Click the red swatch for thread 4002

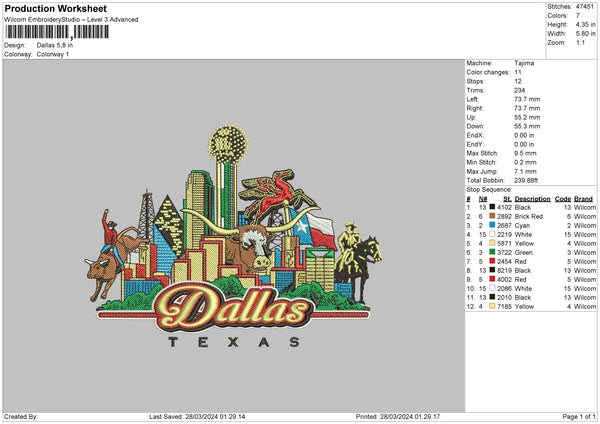pos(492,279)
